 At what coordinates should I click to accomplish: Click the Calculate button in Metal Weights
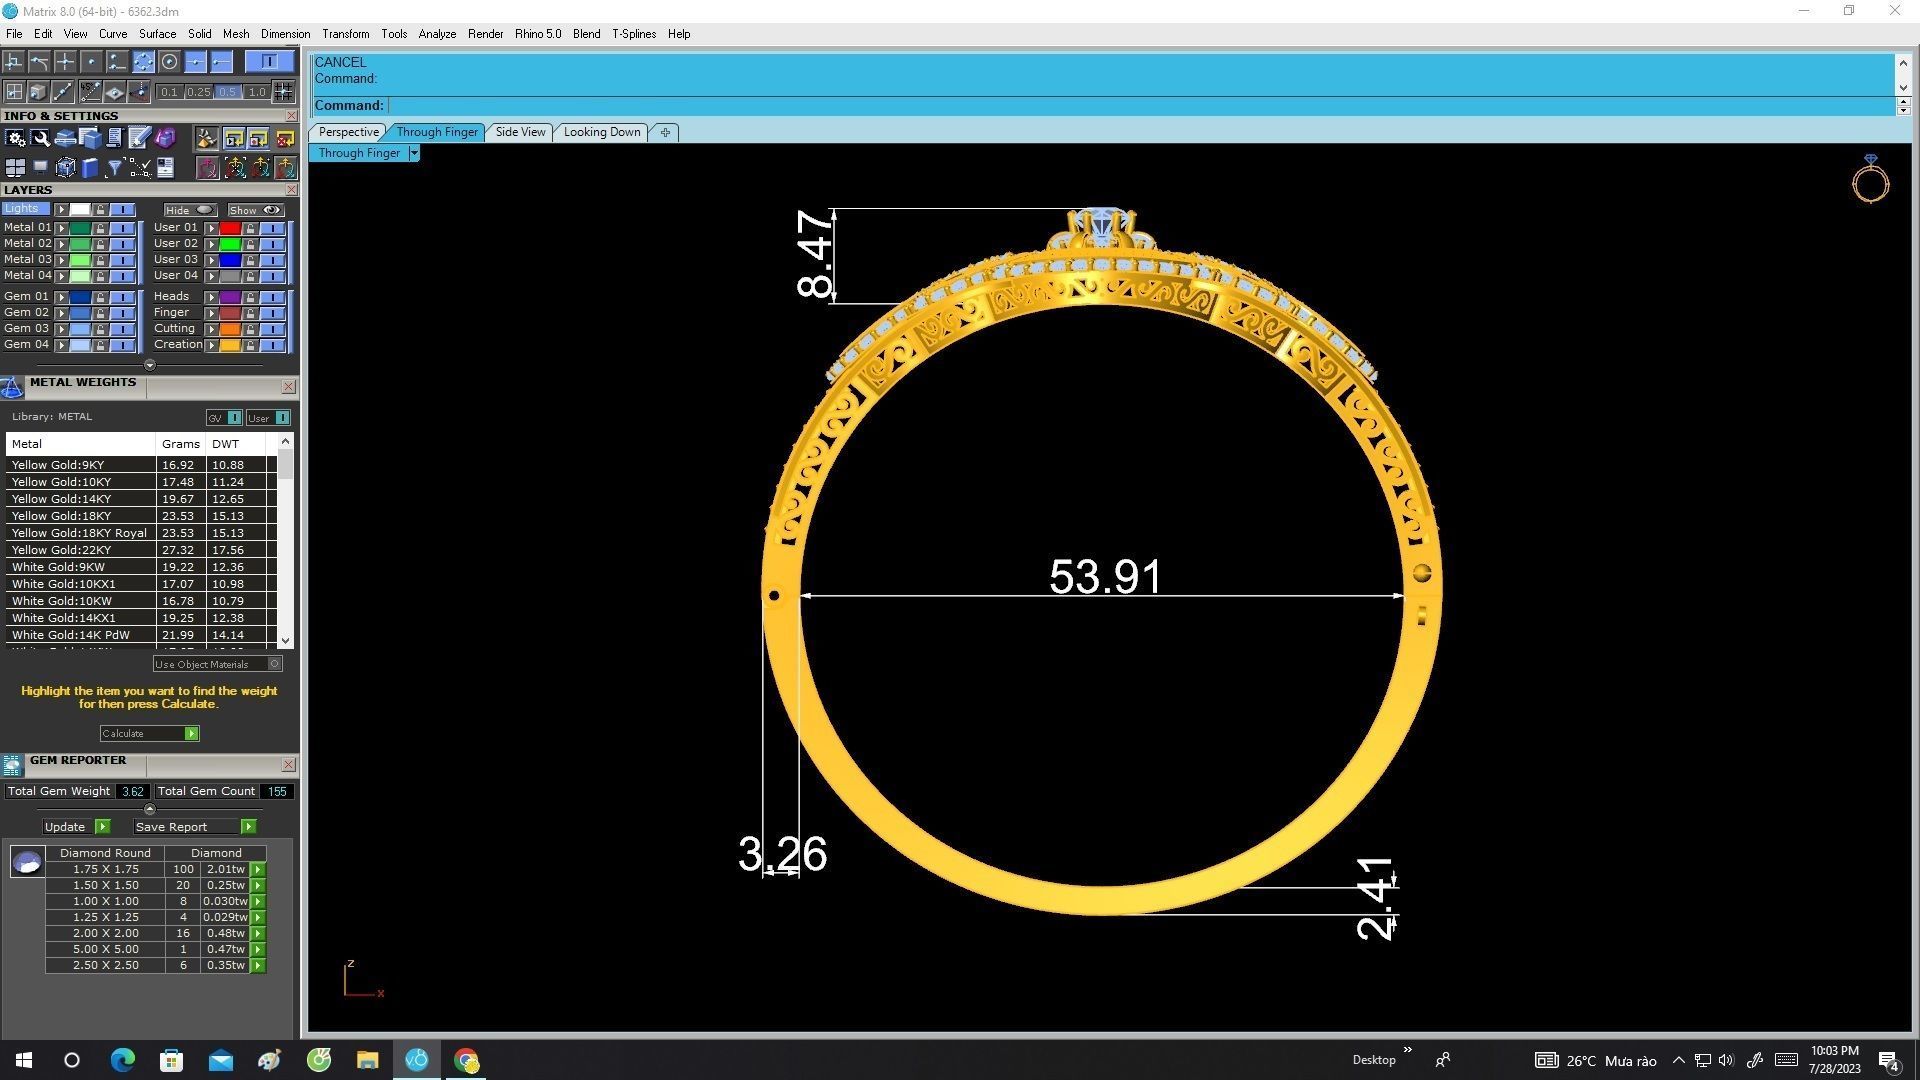click(x=149, y=734)
